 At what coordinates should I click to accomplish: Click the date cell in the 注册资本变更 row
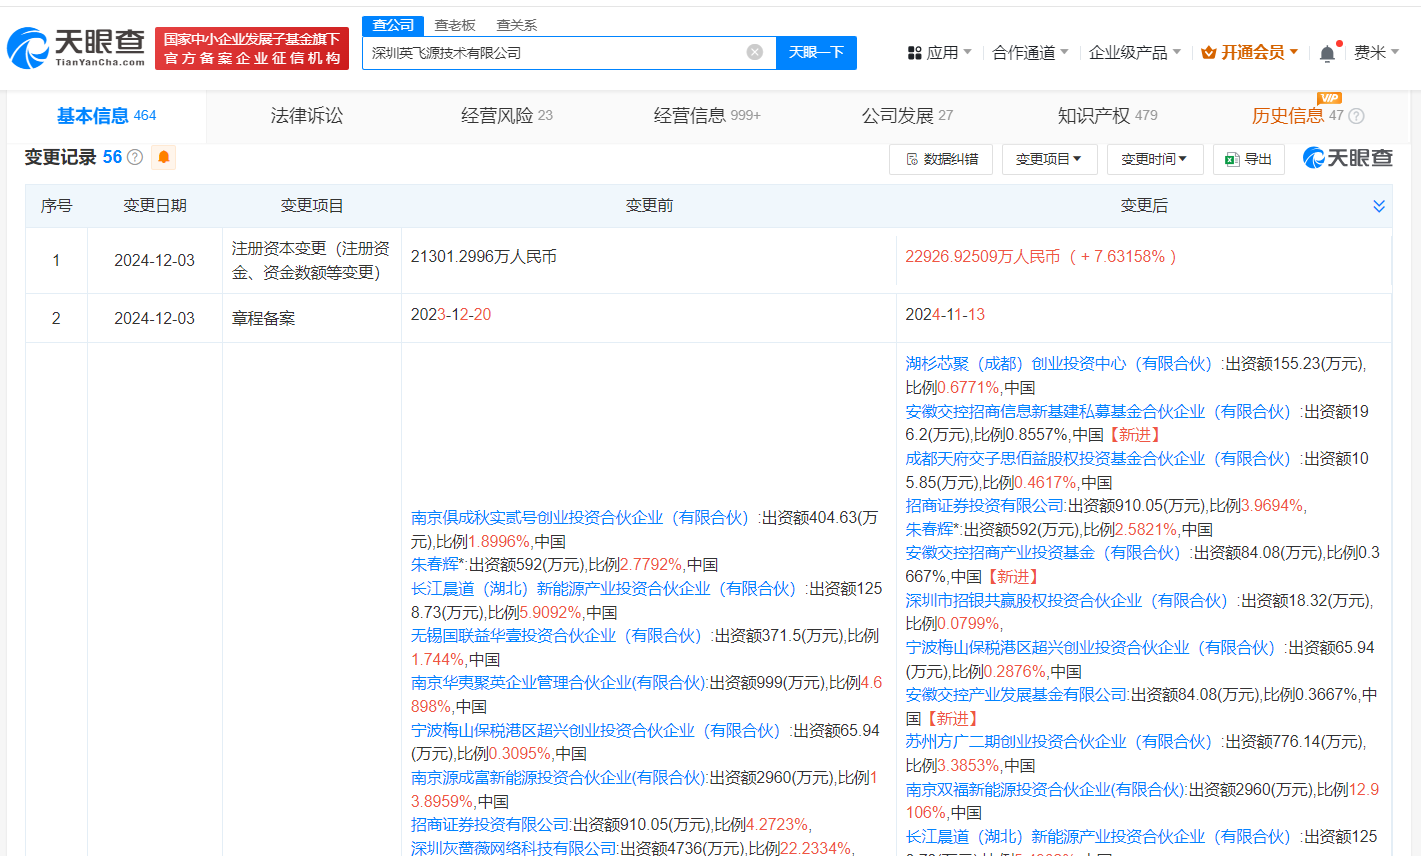pos(155,261)
